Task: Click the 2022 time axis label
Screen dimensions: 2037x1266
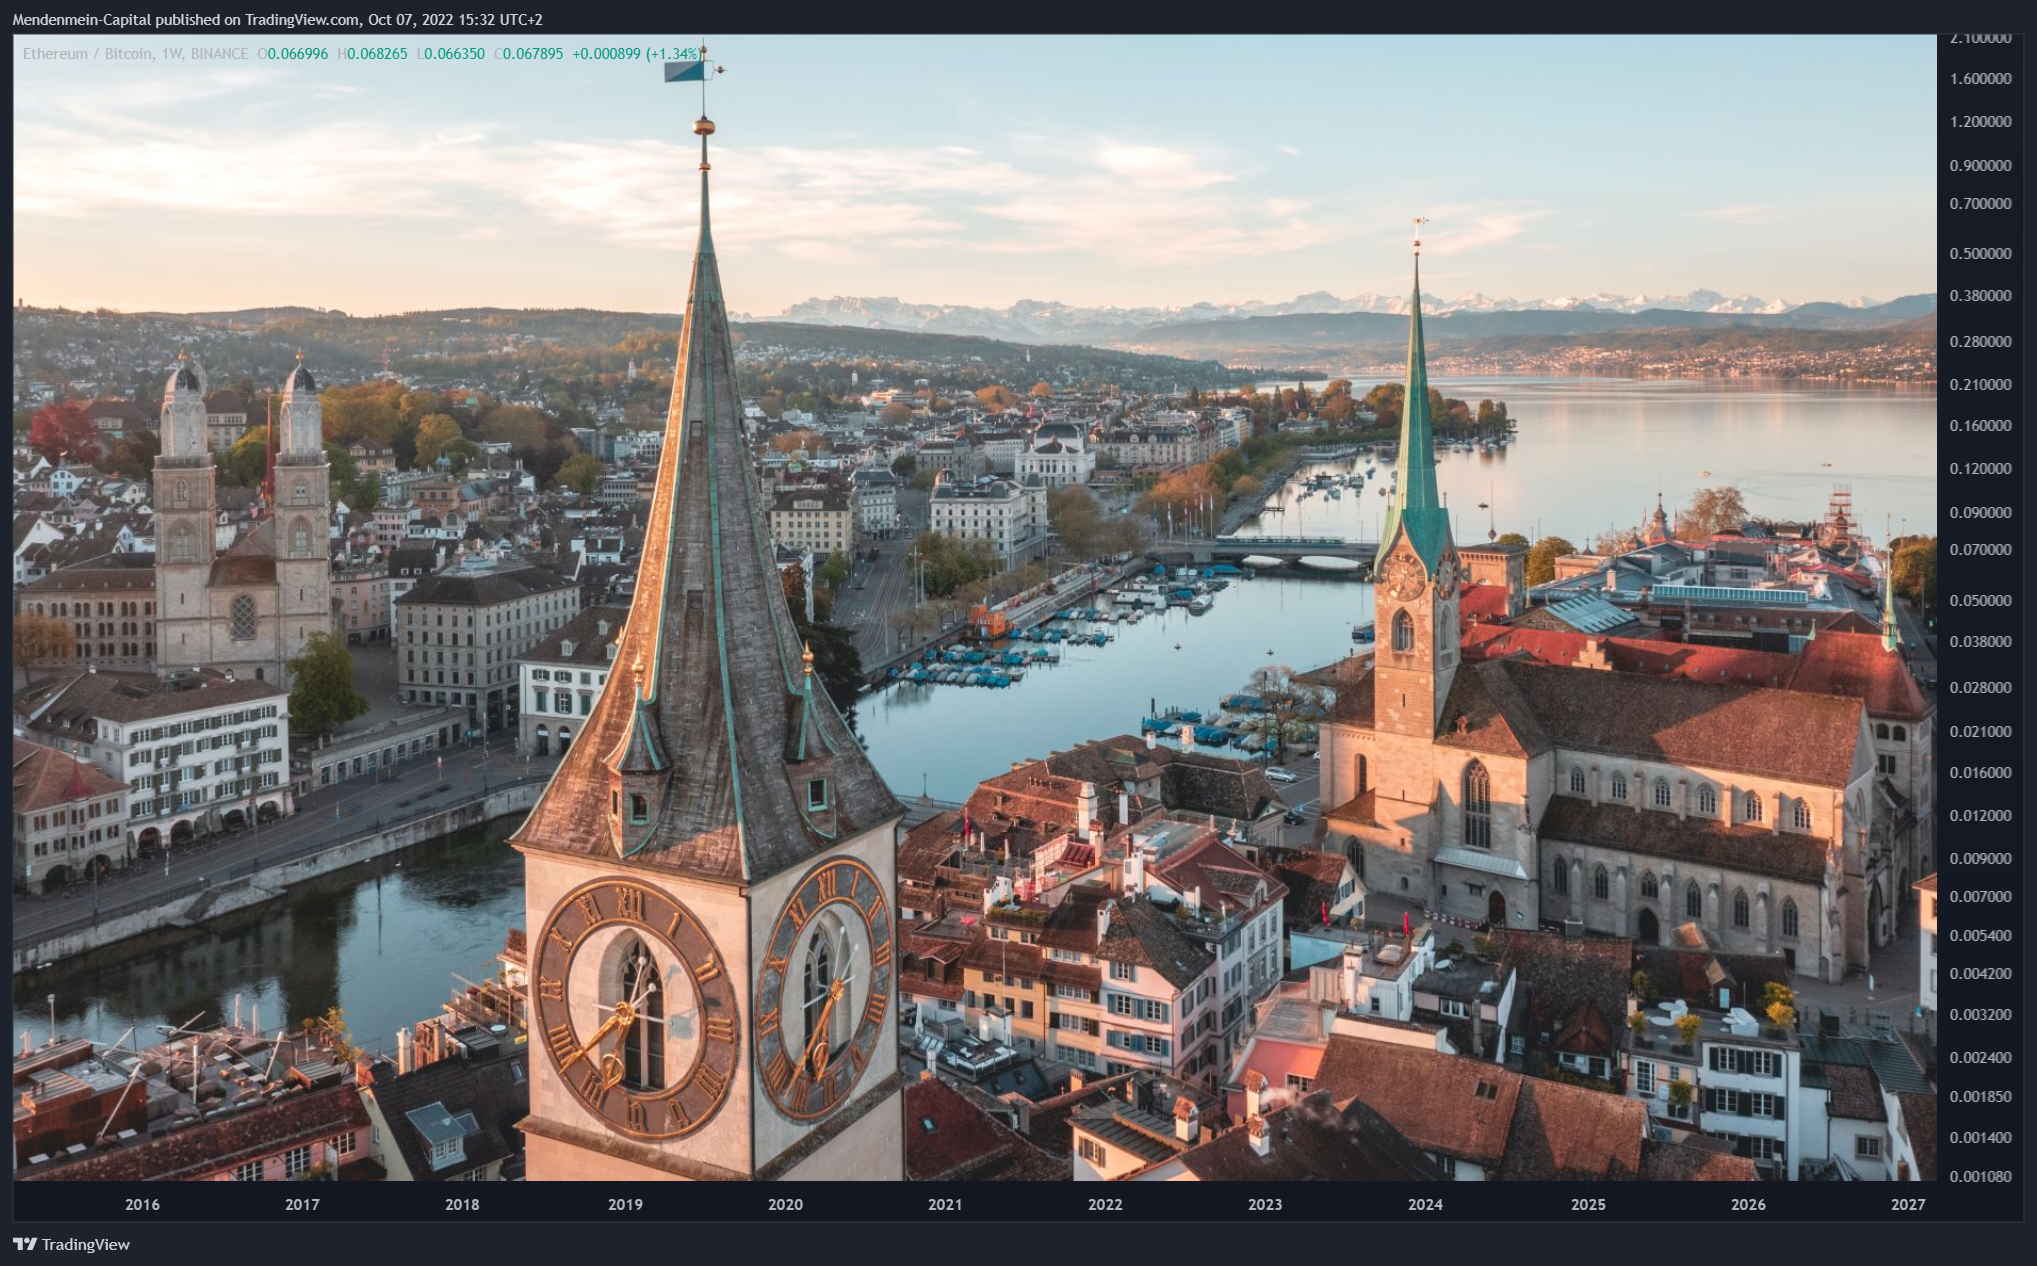Action: pyautogui.click(x=1105, y=1204)
